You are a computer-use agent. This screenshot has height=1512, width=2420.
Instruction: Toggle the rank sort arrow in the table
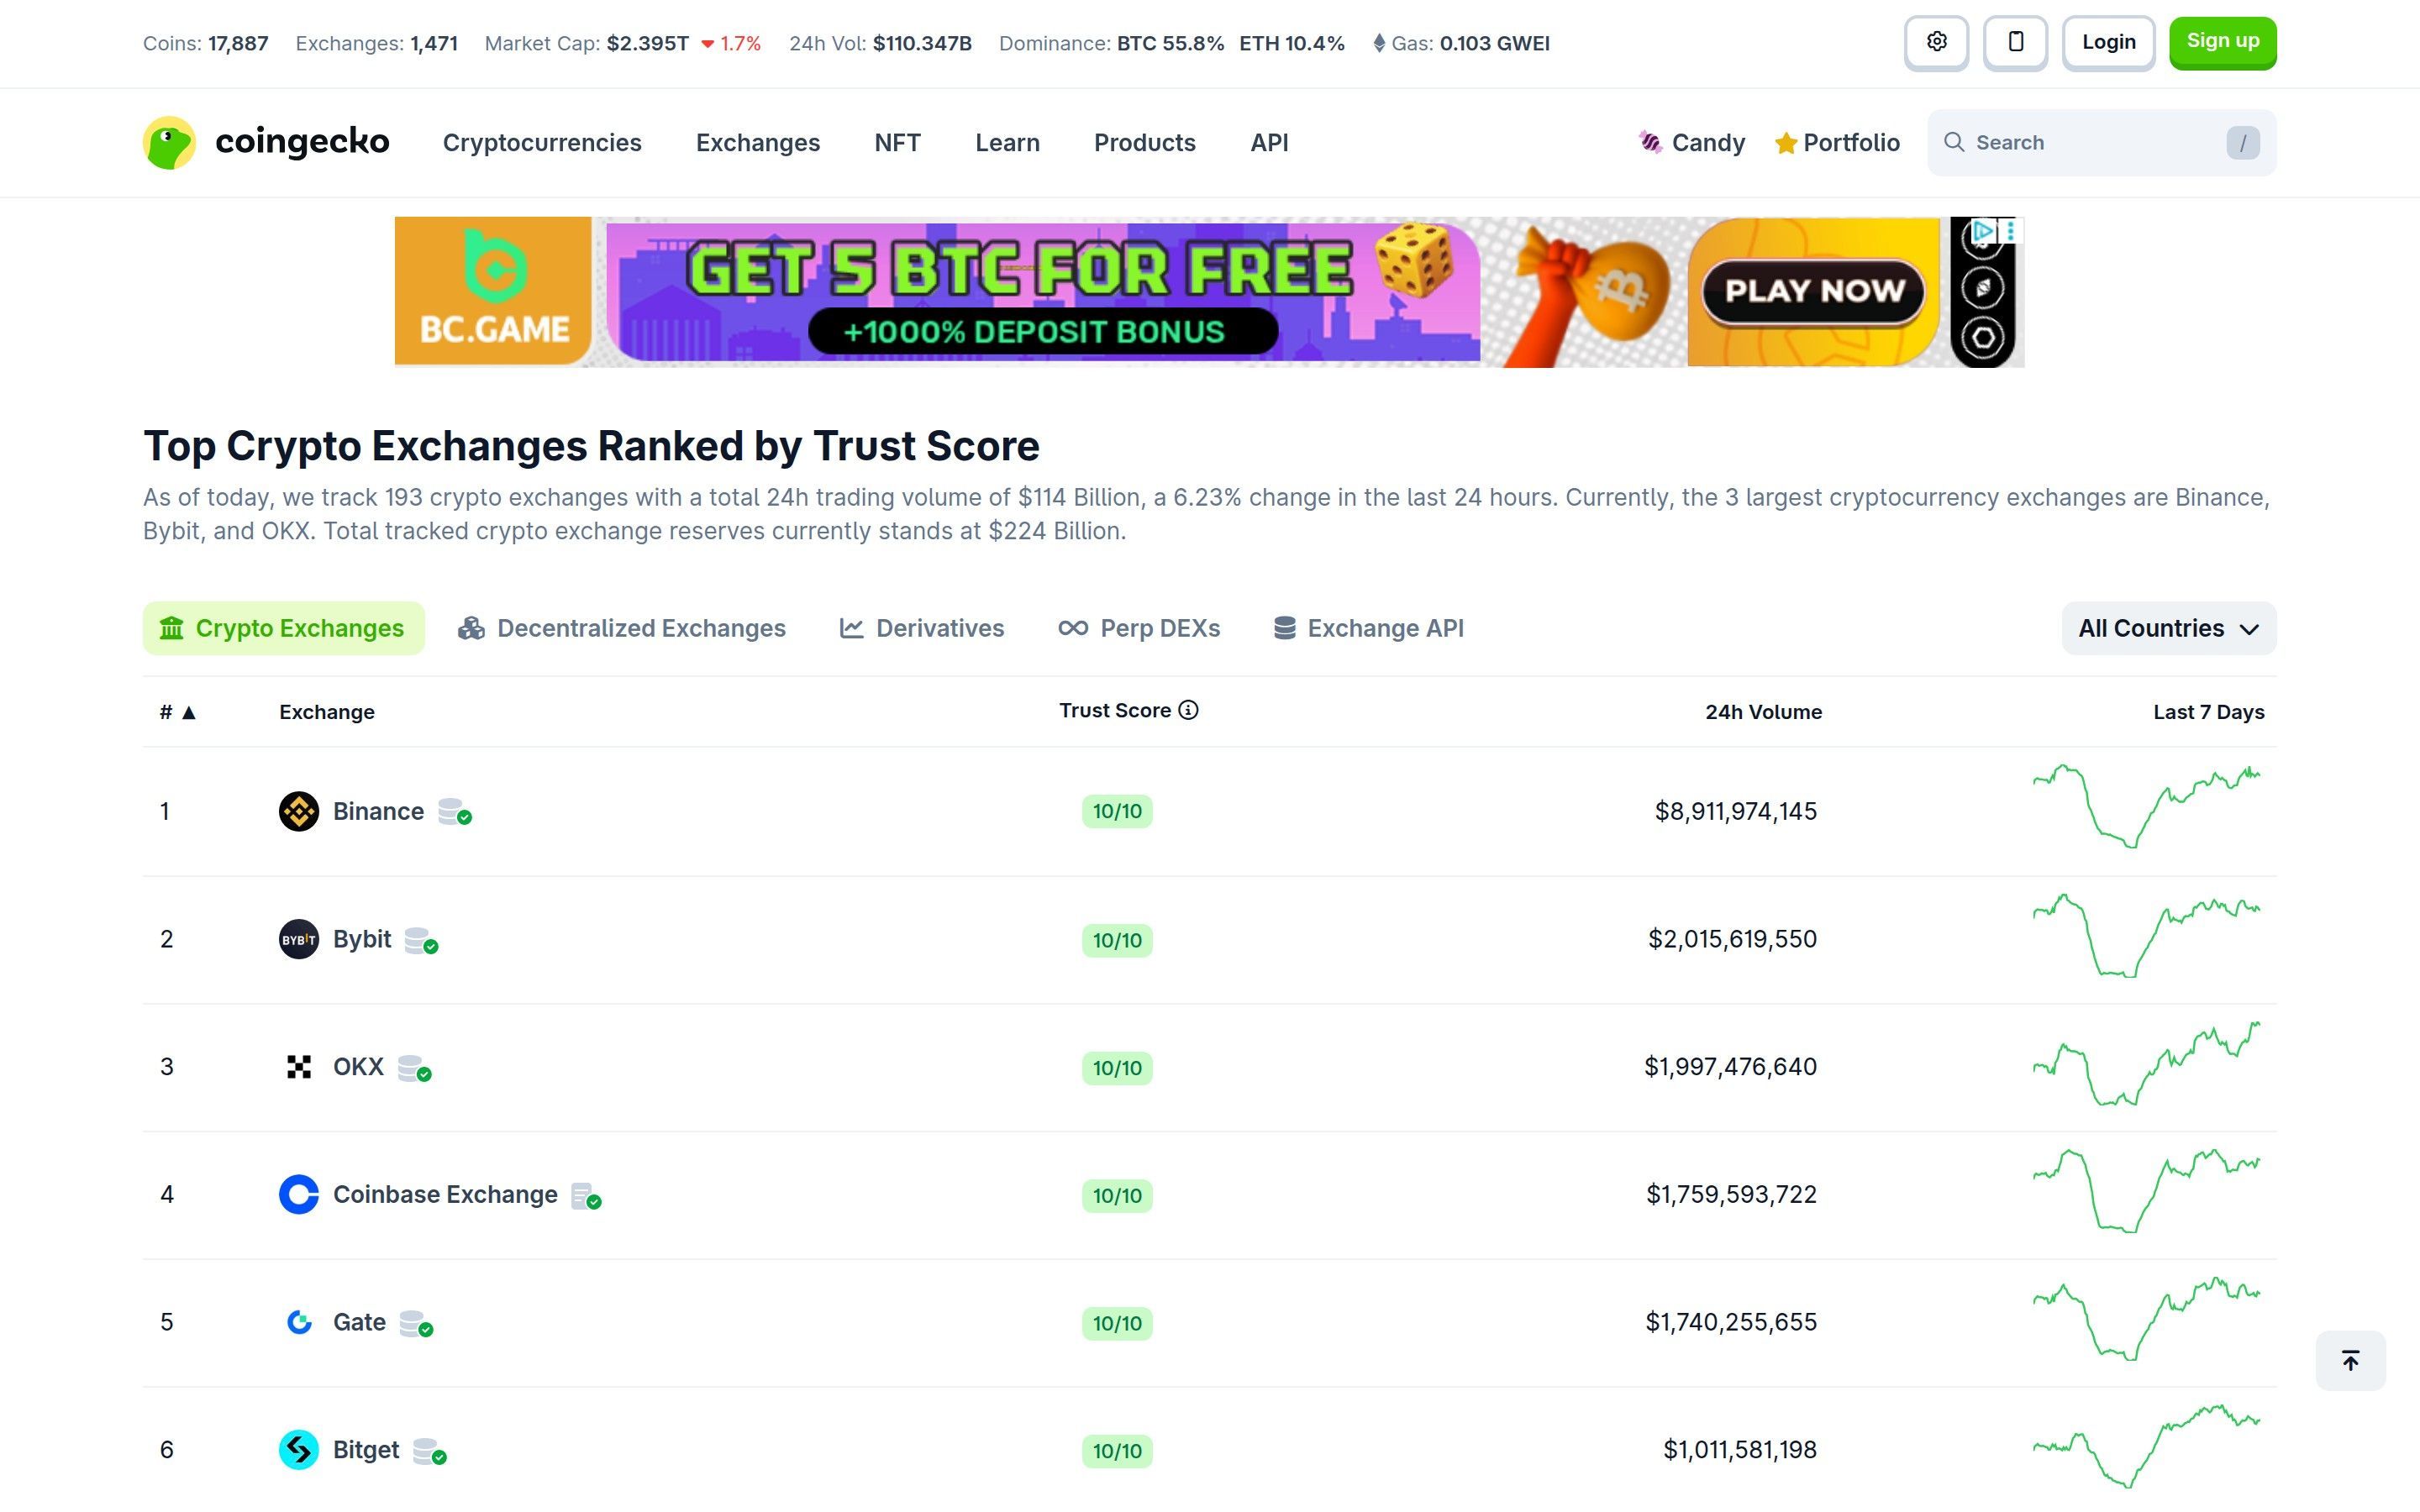point(188,712)
